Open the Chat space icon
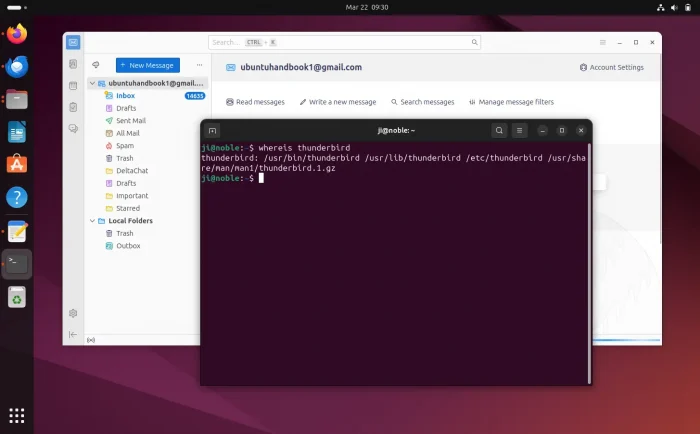 (73, 128)
